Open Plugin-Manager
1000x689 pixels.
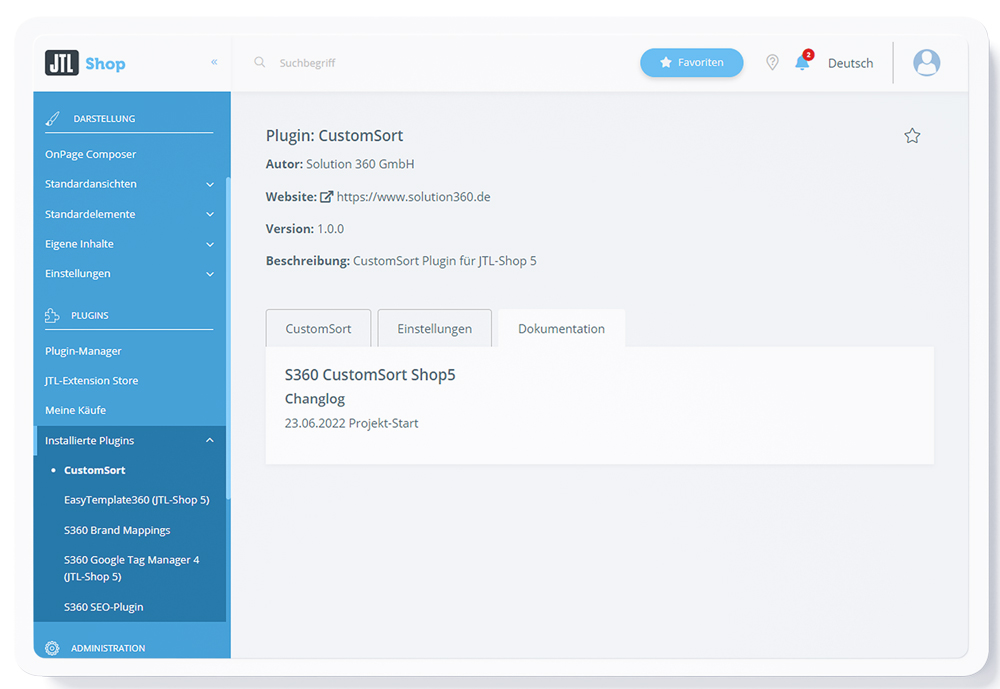tap(83, 351)
